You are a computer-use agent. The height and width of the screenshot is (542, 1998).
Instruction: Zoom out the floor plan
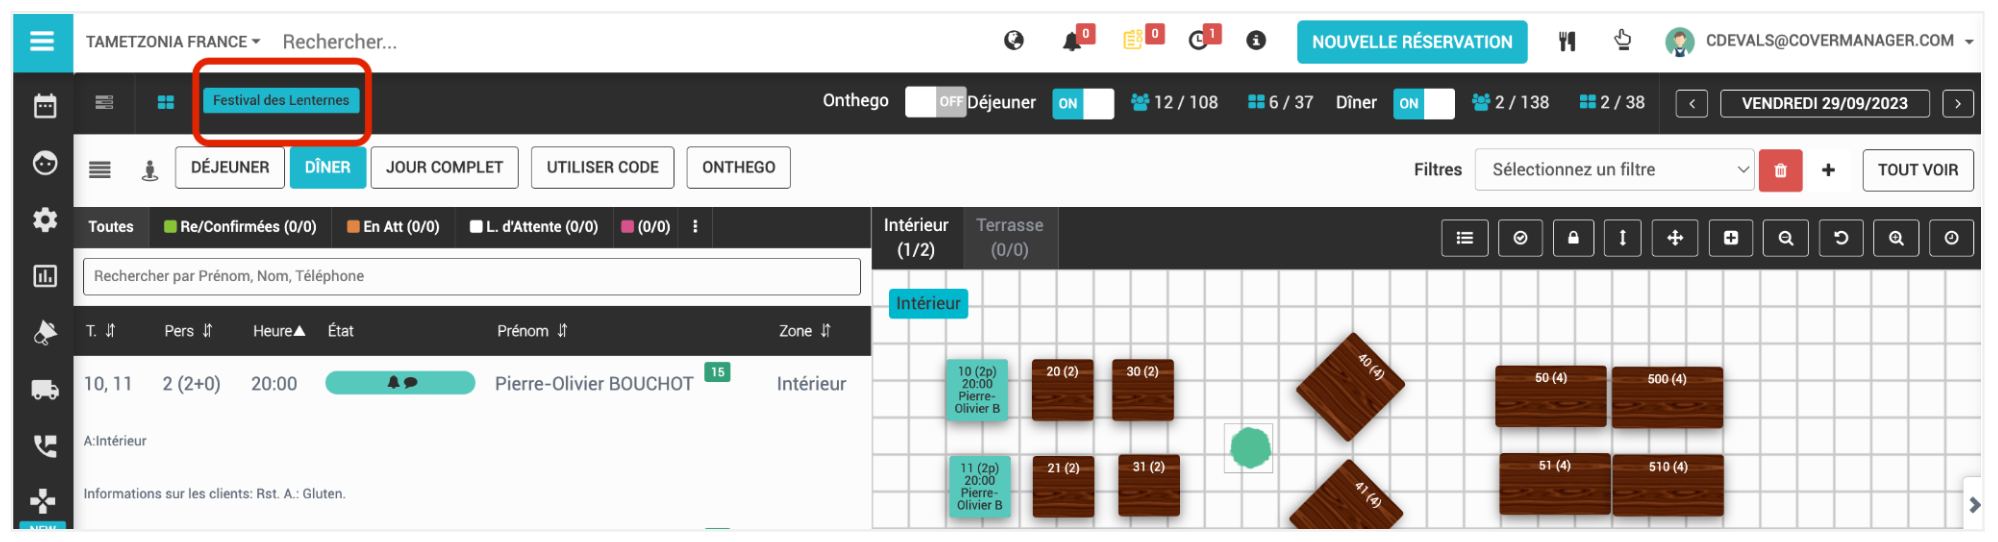coord(1786,238)
